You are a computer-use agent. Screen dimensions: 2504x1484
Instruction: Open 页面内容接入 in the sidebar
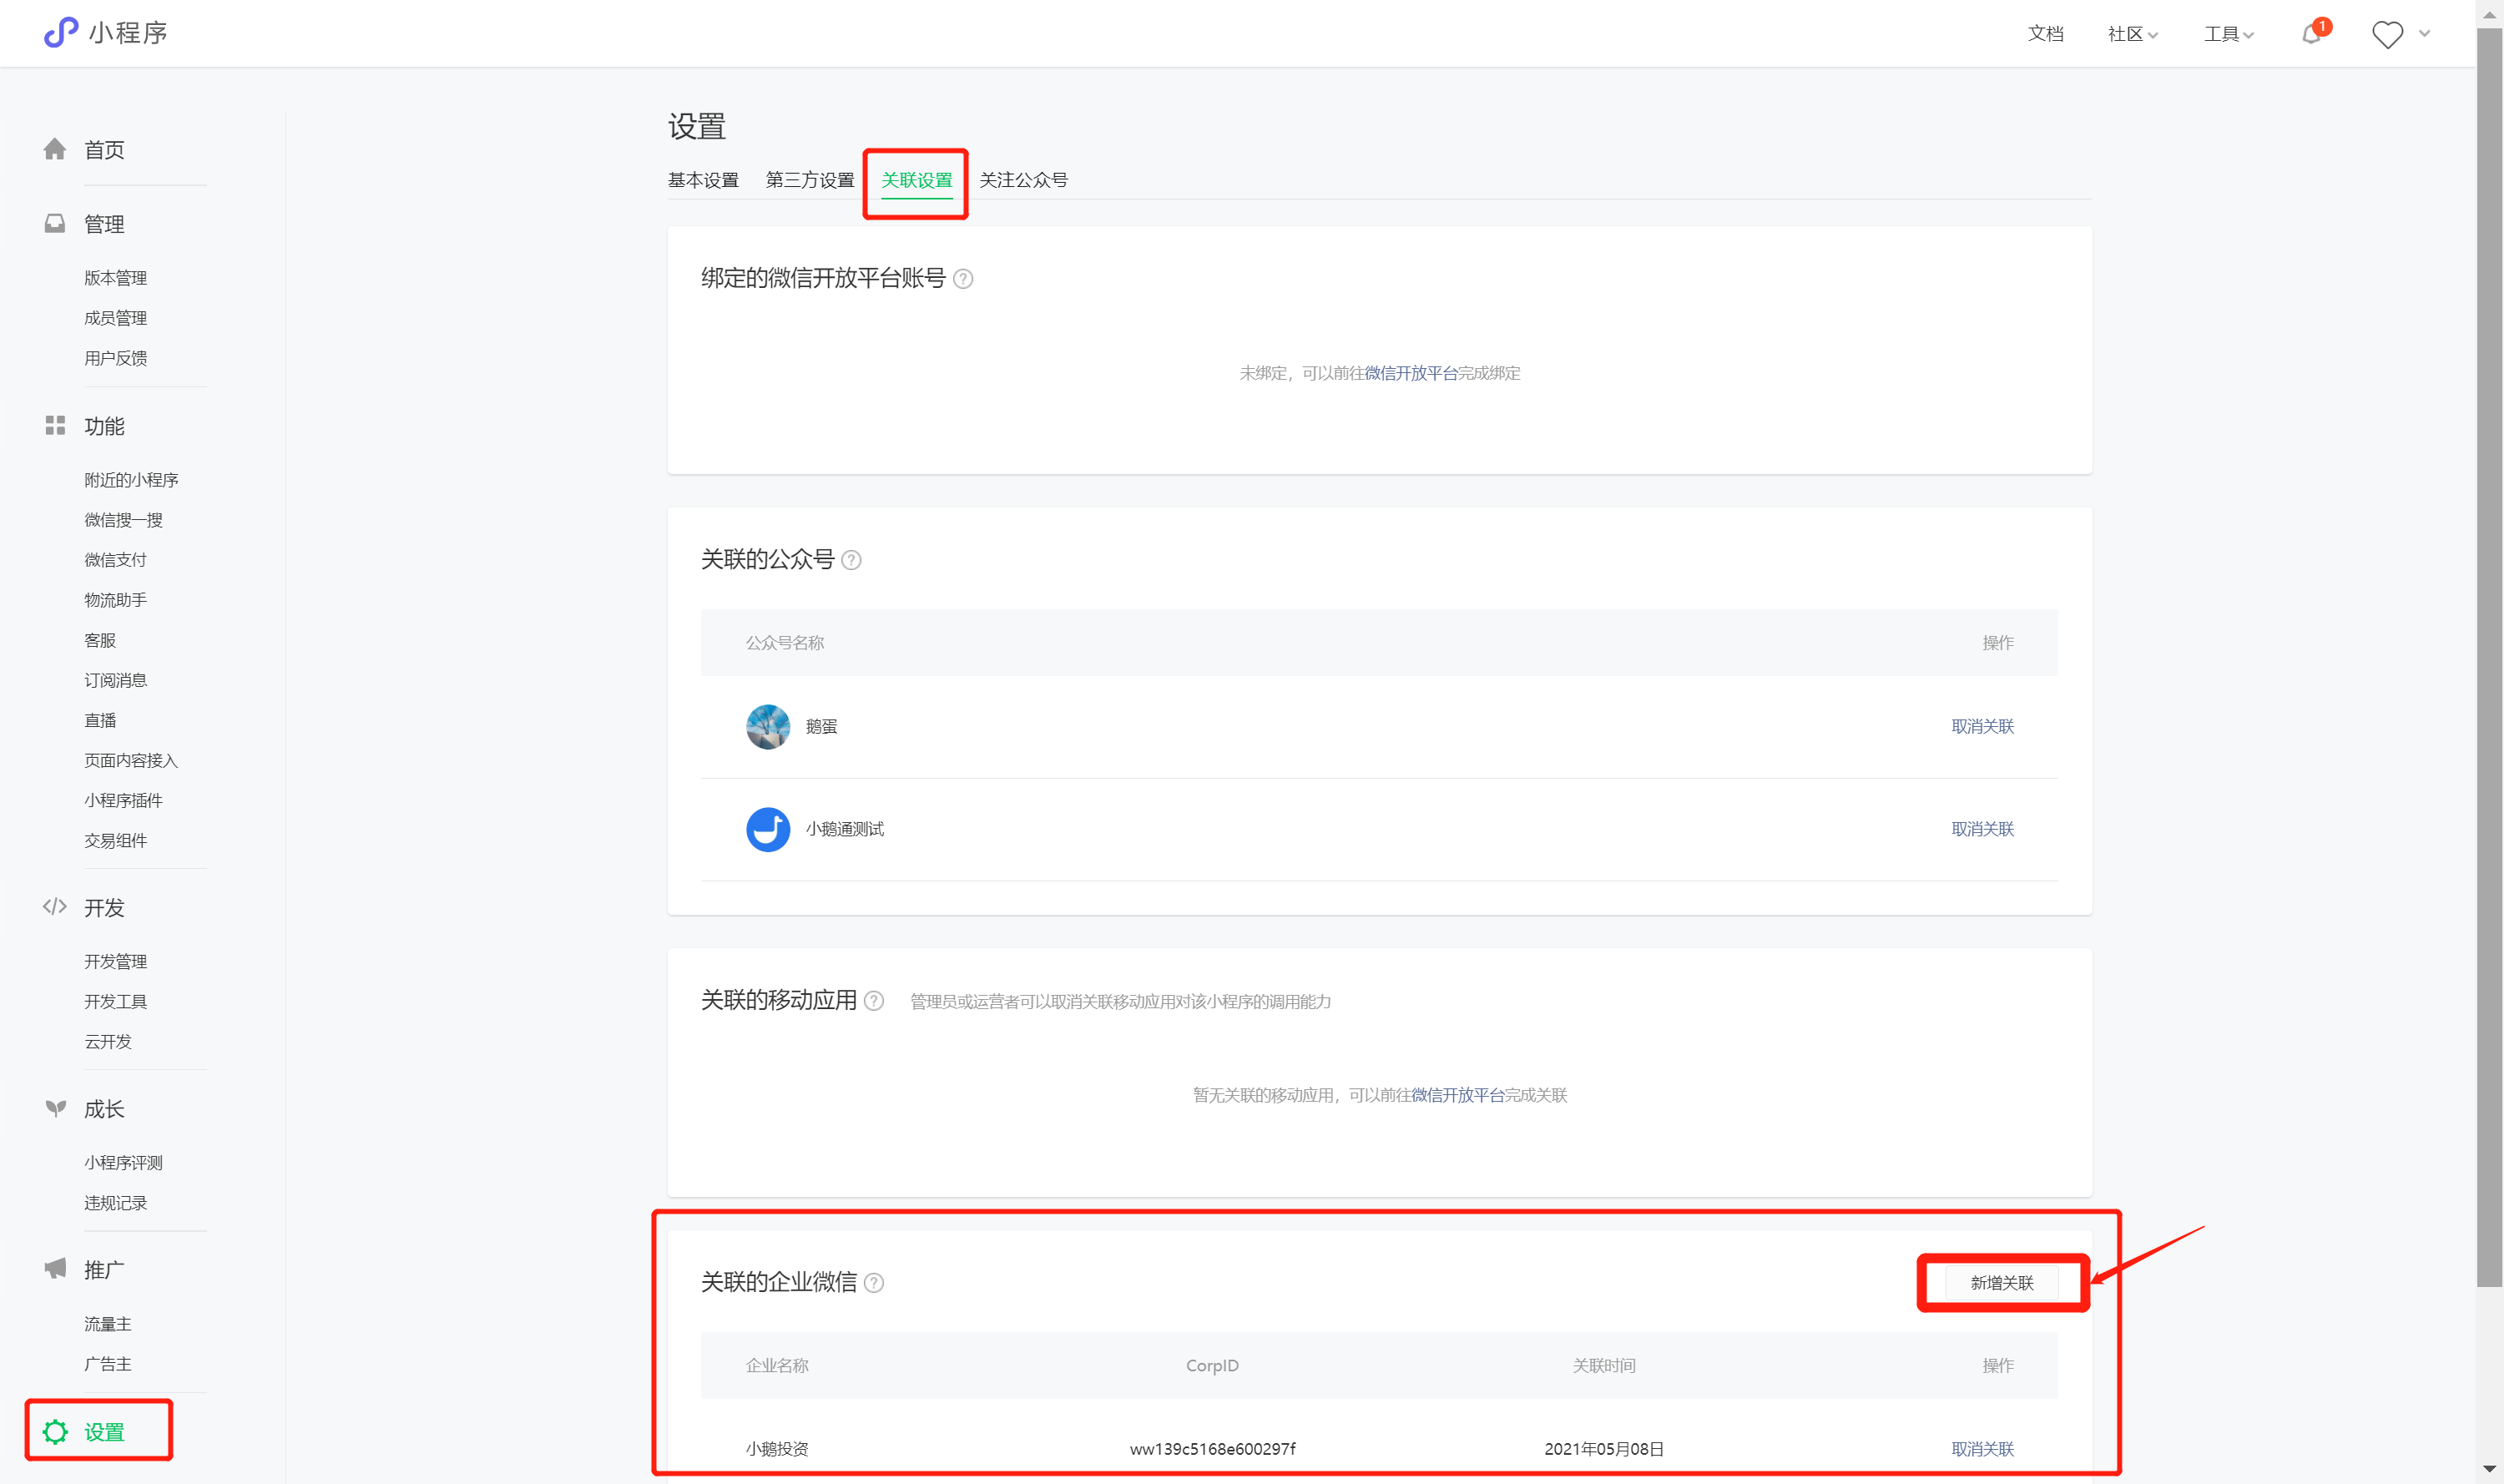pos(131,760)
